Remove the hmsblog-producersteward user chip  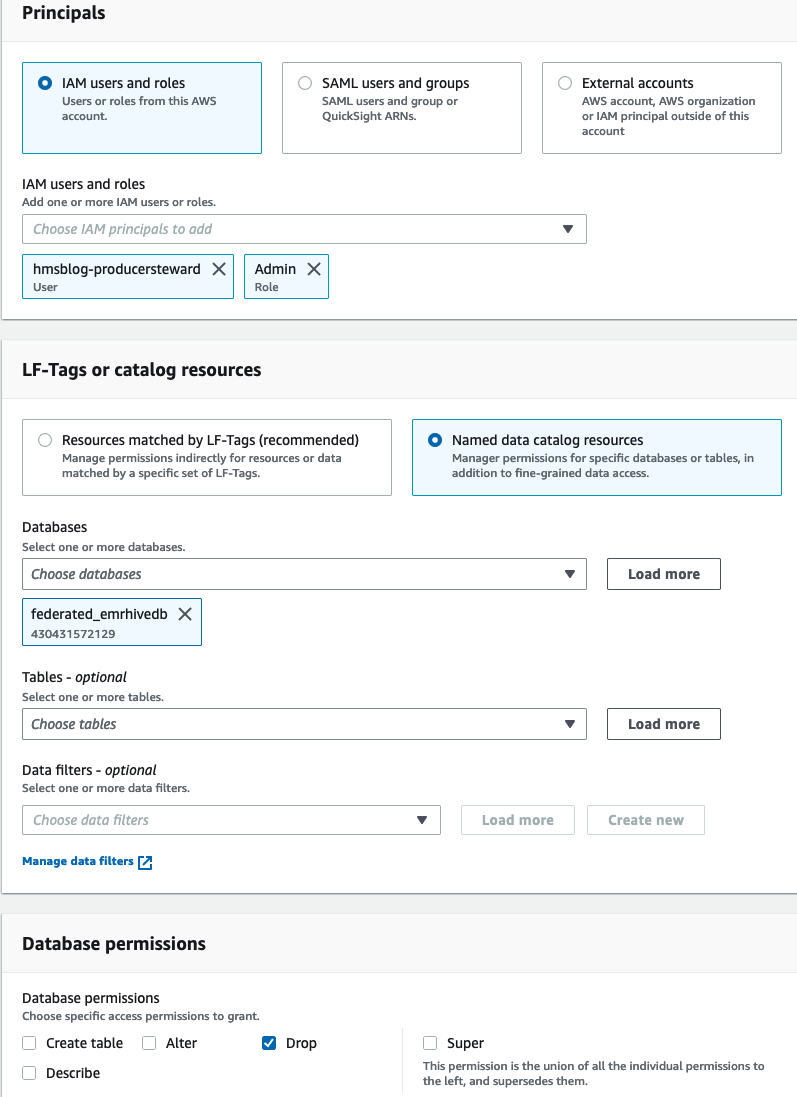coord(219,269)
